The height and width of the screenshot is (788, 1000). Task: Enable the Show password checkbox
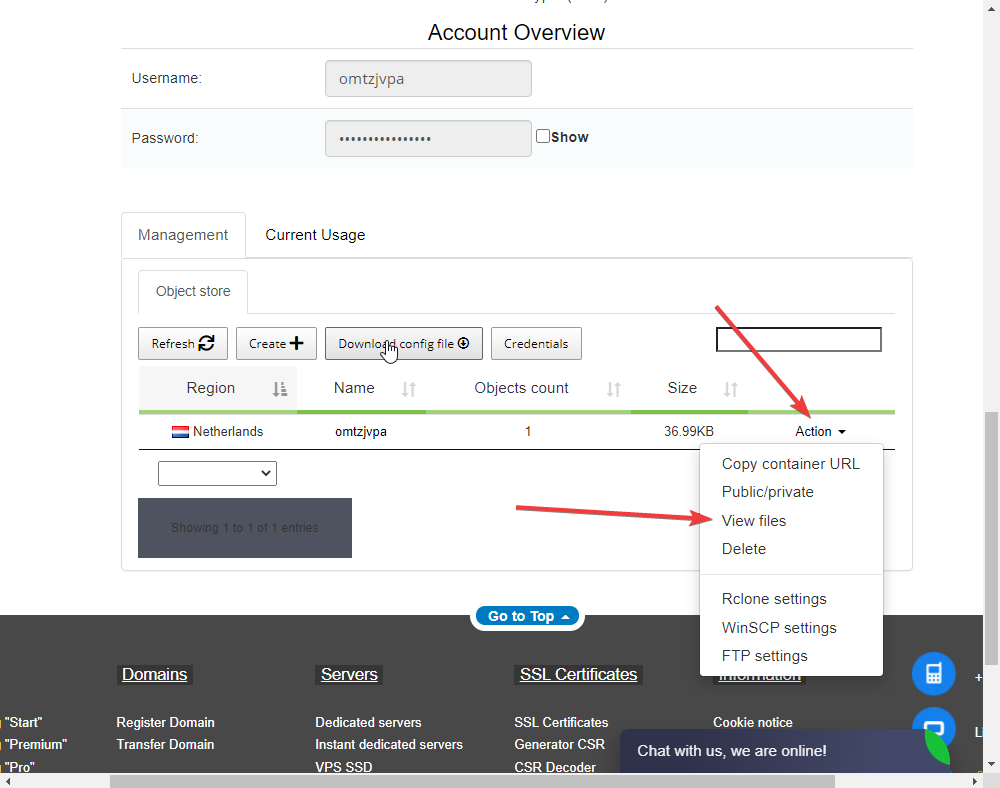click(x=543, y=136)
